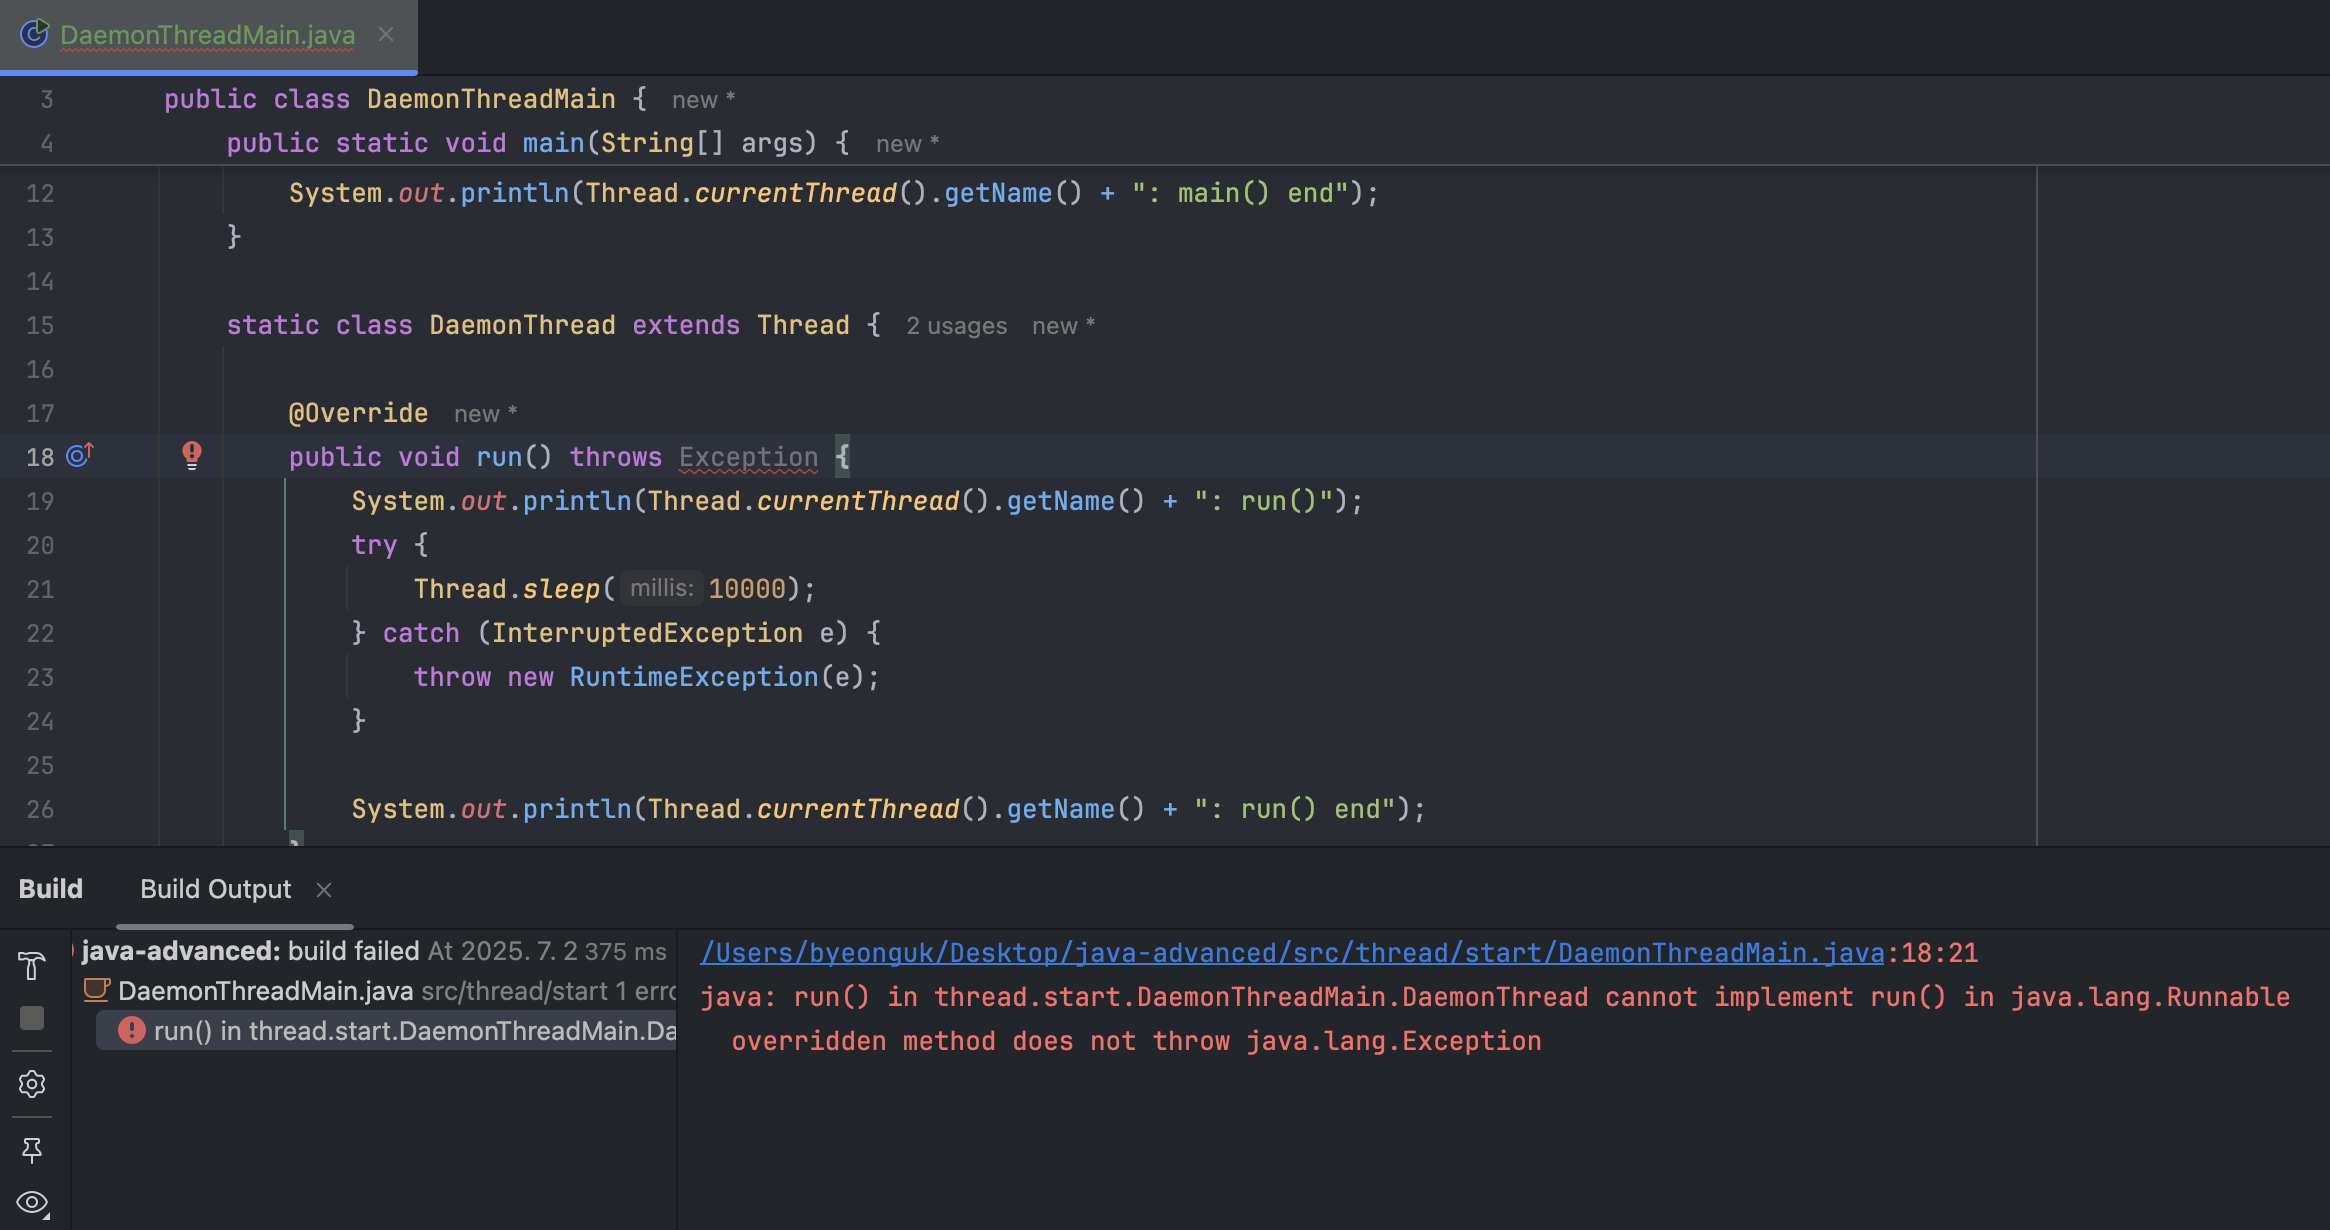
Task: Click the millis parameter hint in sleep call
Action: 661,588
